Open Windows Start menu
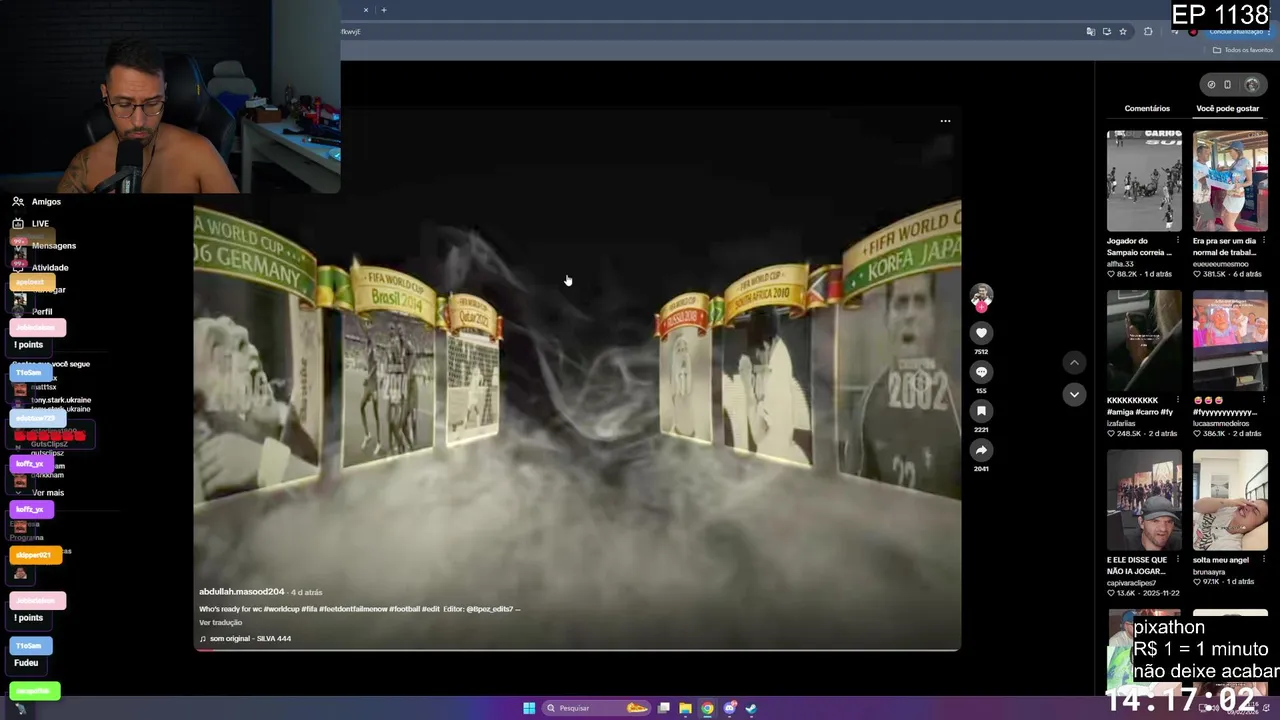The height and width of the screenshot is (720, 1280). (x=528, y=708)
